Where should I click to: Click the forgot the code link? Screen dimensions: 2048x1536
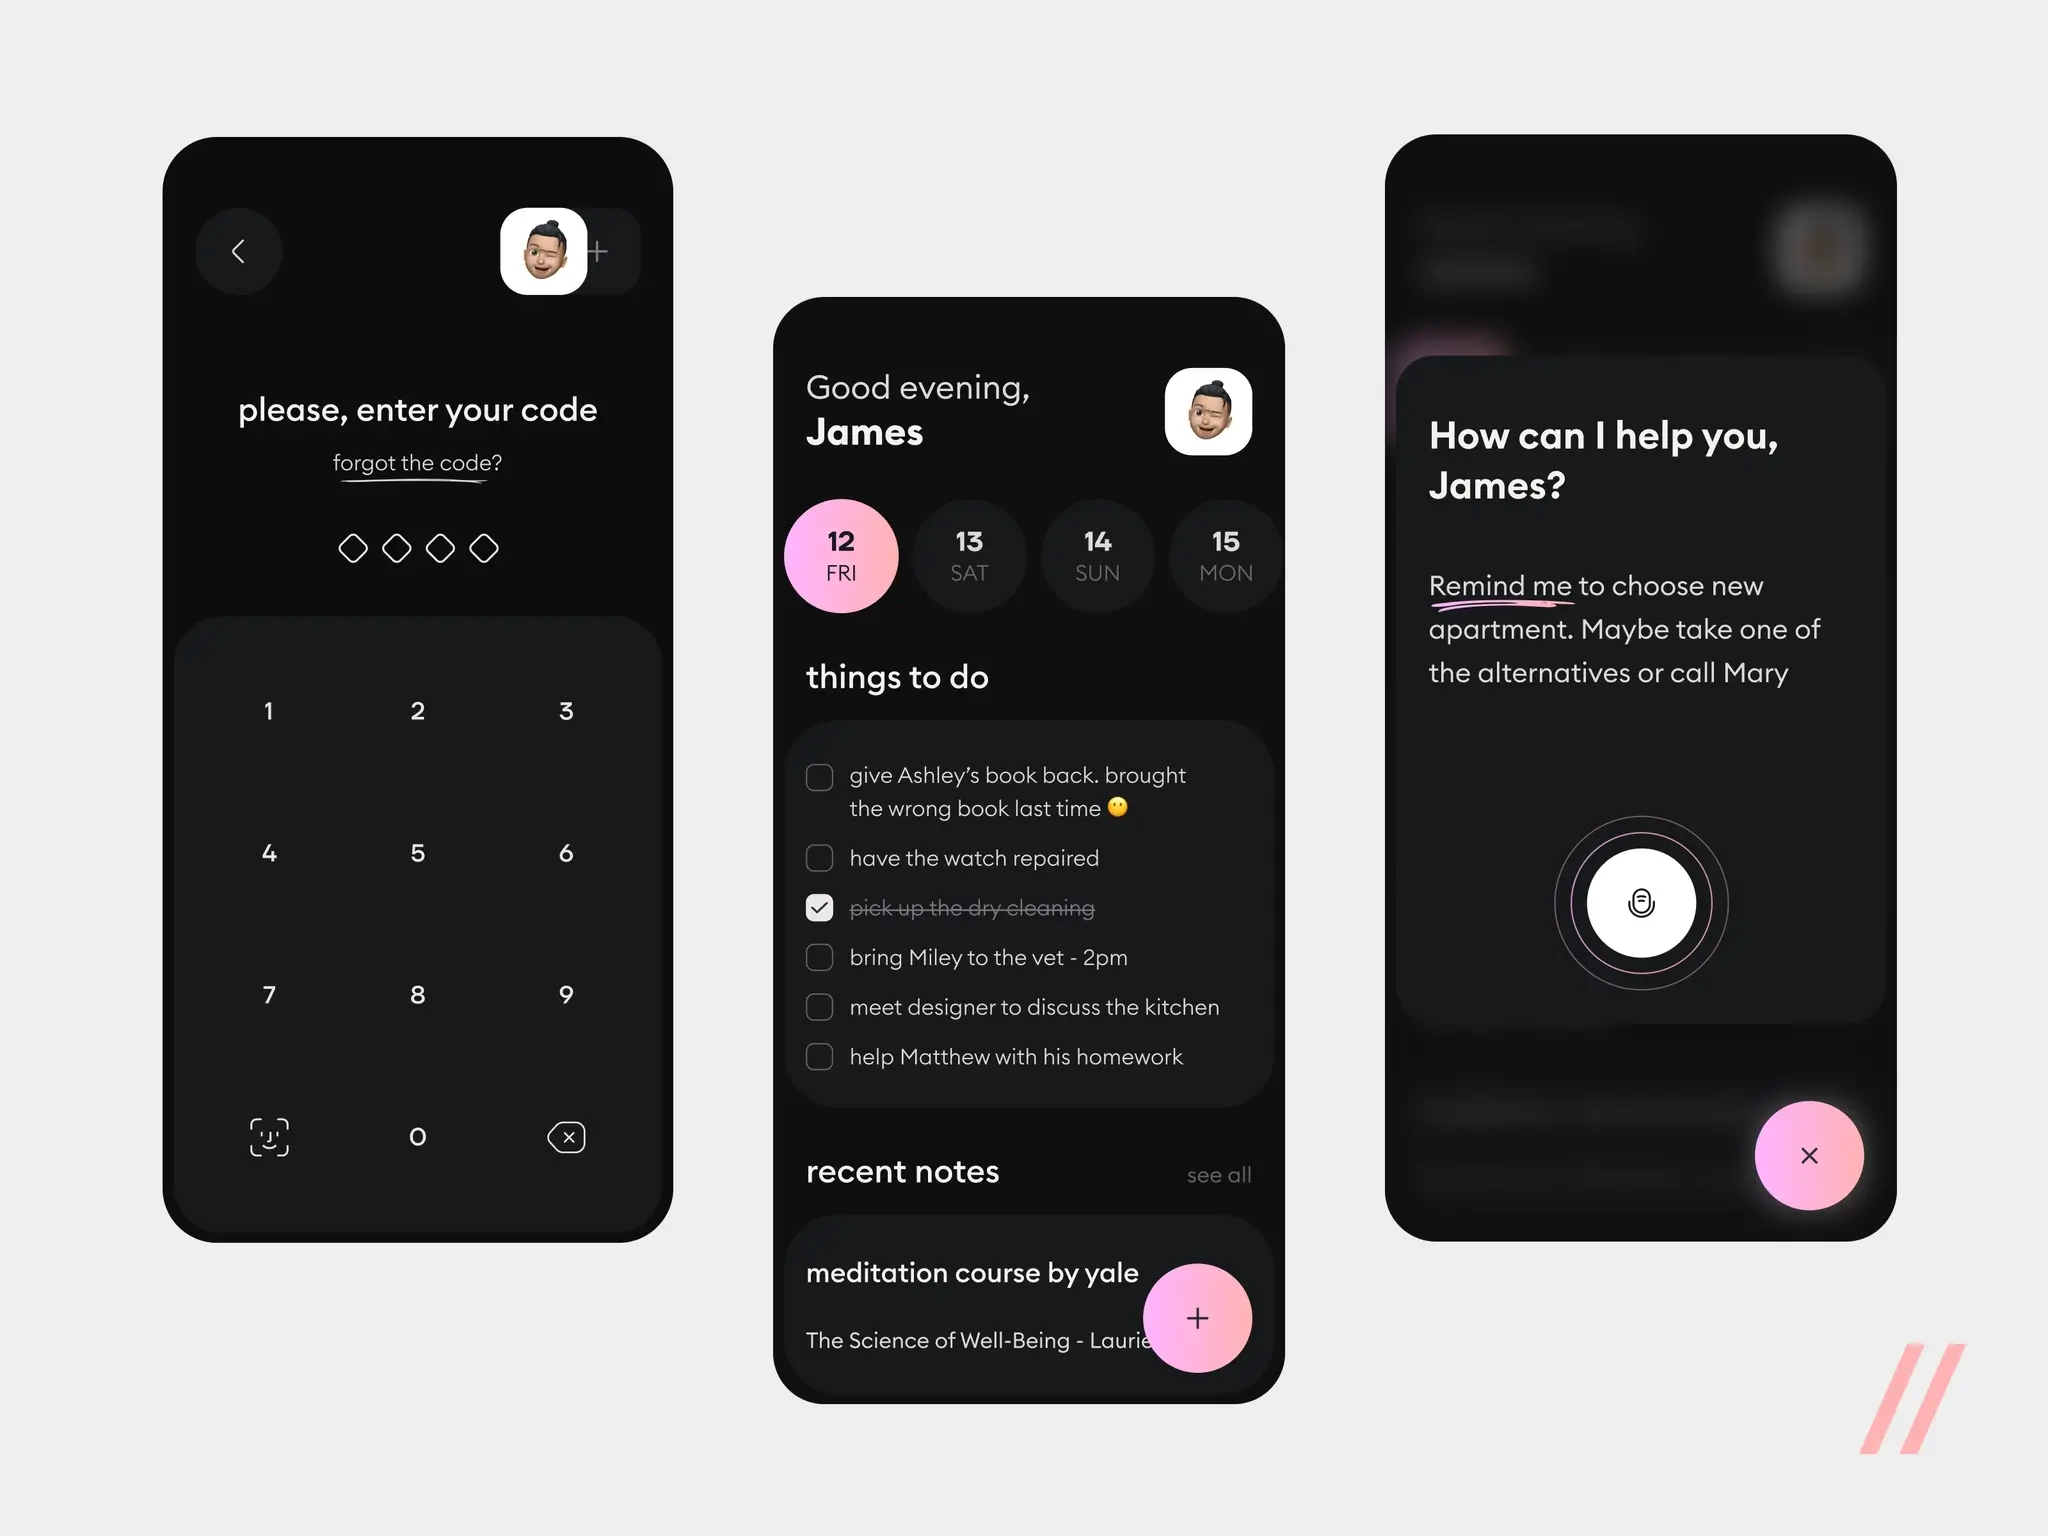(x=418, y=466)
